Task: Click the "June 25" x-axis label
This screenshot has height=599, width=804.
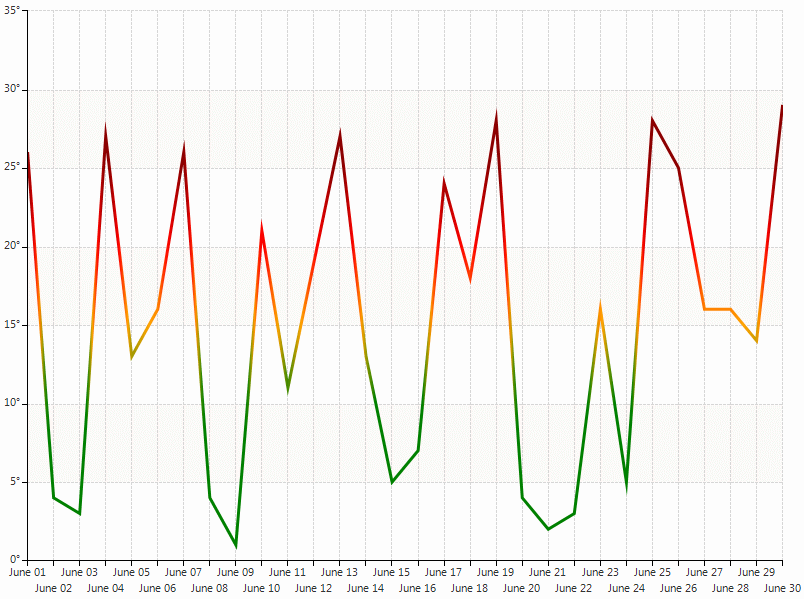Action: (652, 572)
